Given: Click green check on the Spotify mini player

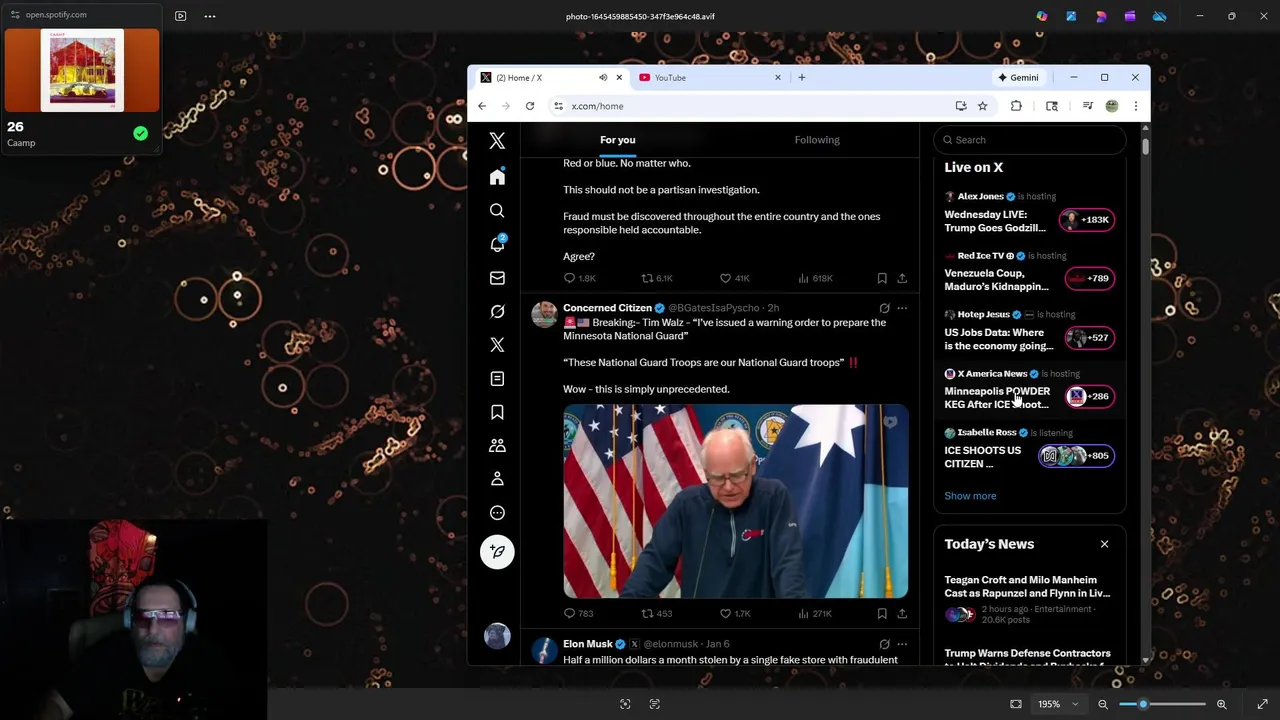Looking at the screenshot, I should coord(140,133).
